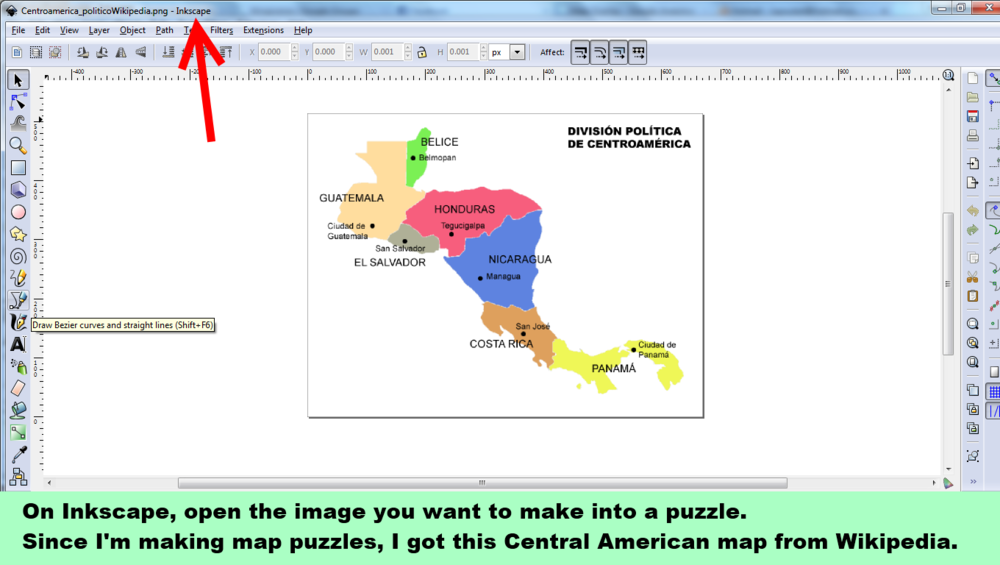Image resolution: width=1000 pixels, height=565 pixels.
Task: Activate the Spiral drawing tool
Action: pos(18,256)
